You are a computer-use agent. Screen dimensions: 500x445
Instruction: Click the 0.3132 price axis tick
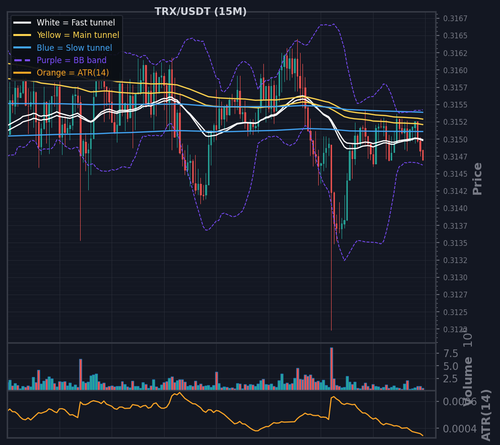coord(455,260)
